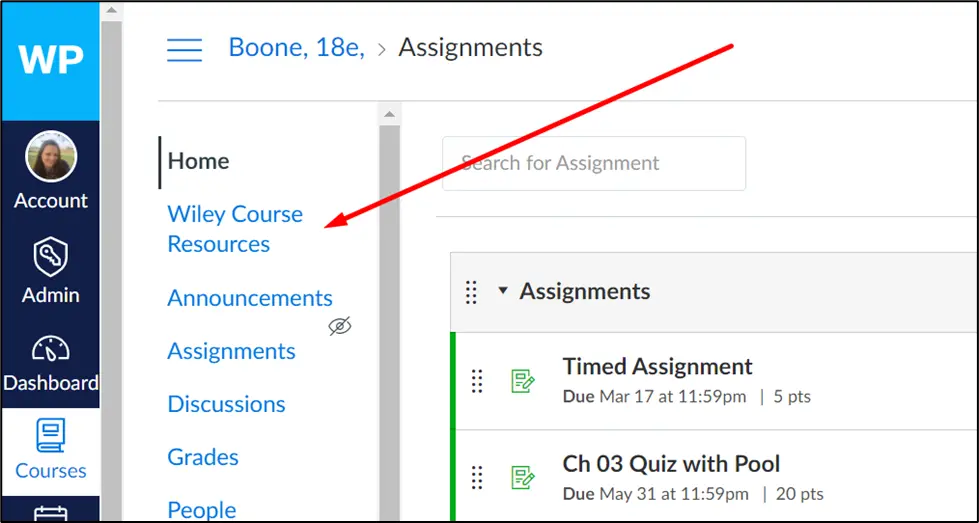The image size is (979, 523).
Task: Go to Discussions in course navigation
Action: pyautogui.click(x=226, y=404)
